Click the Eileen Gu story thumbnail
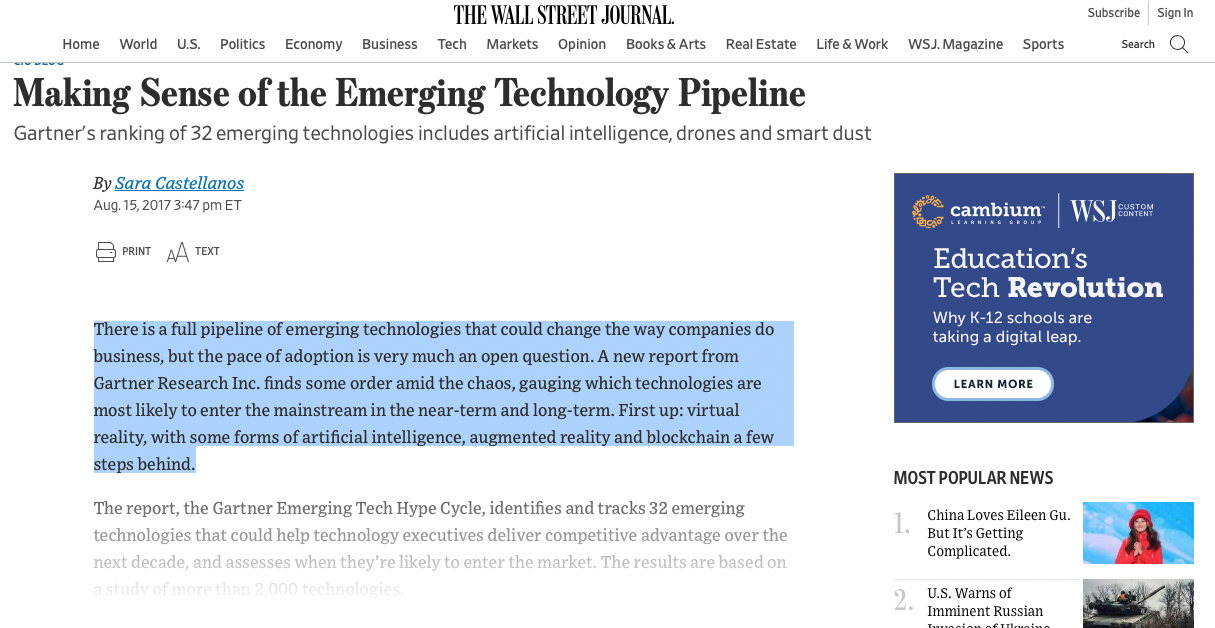Viewport: 1215px width, 628px height. coord(1138,533)
